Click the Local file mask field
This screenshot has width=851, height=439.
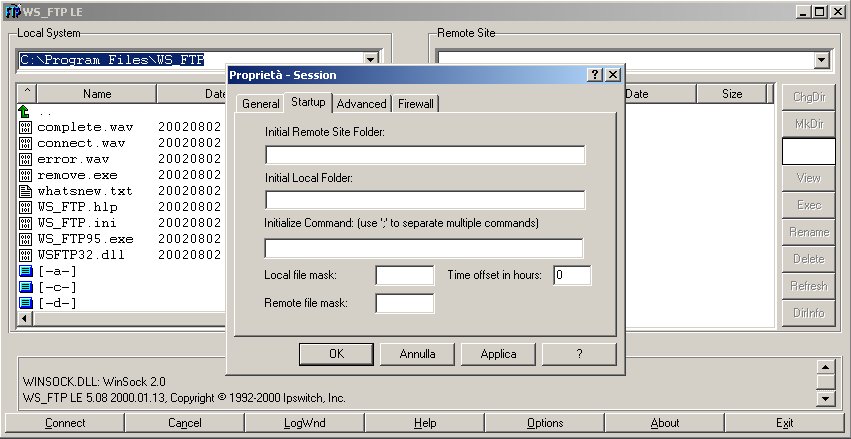coord(405,275)
